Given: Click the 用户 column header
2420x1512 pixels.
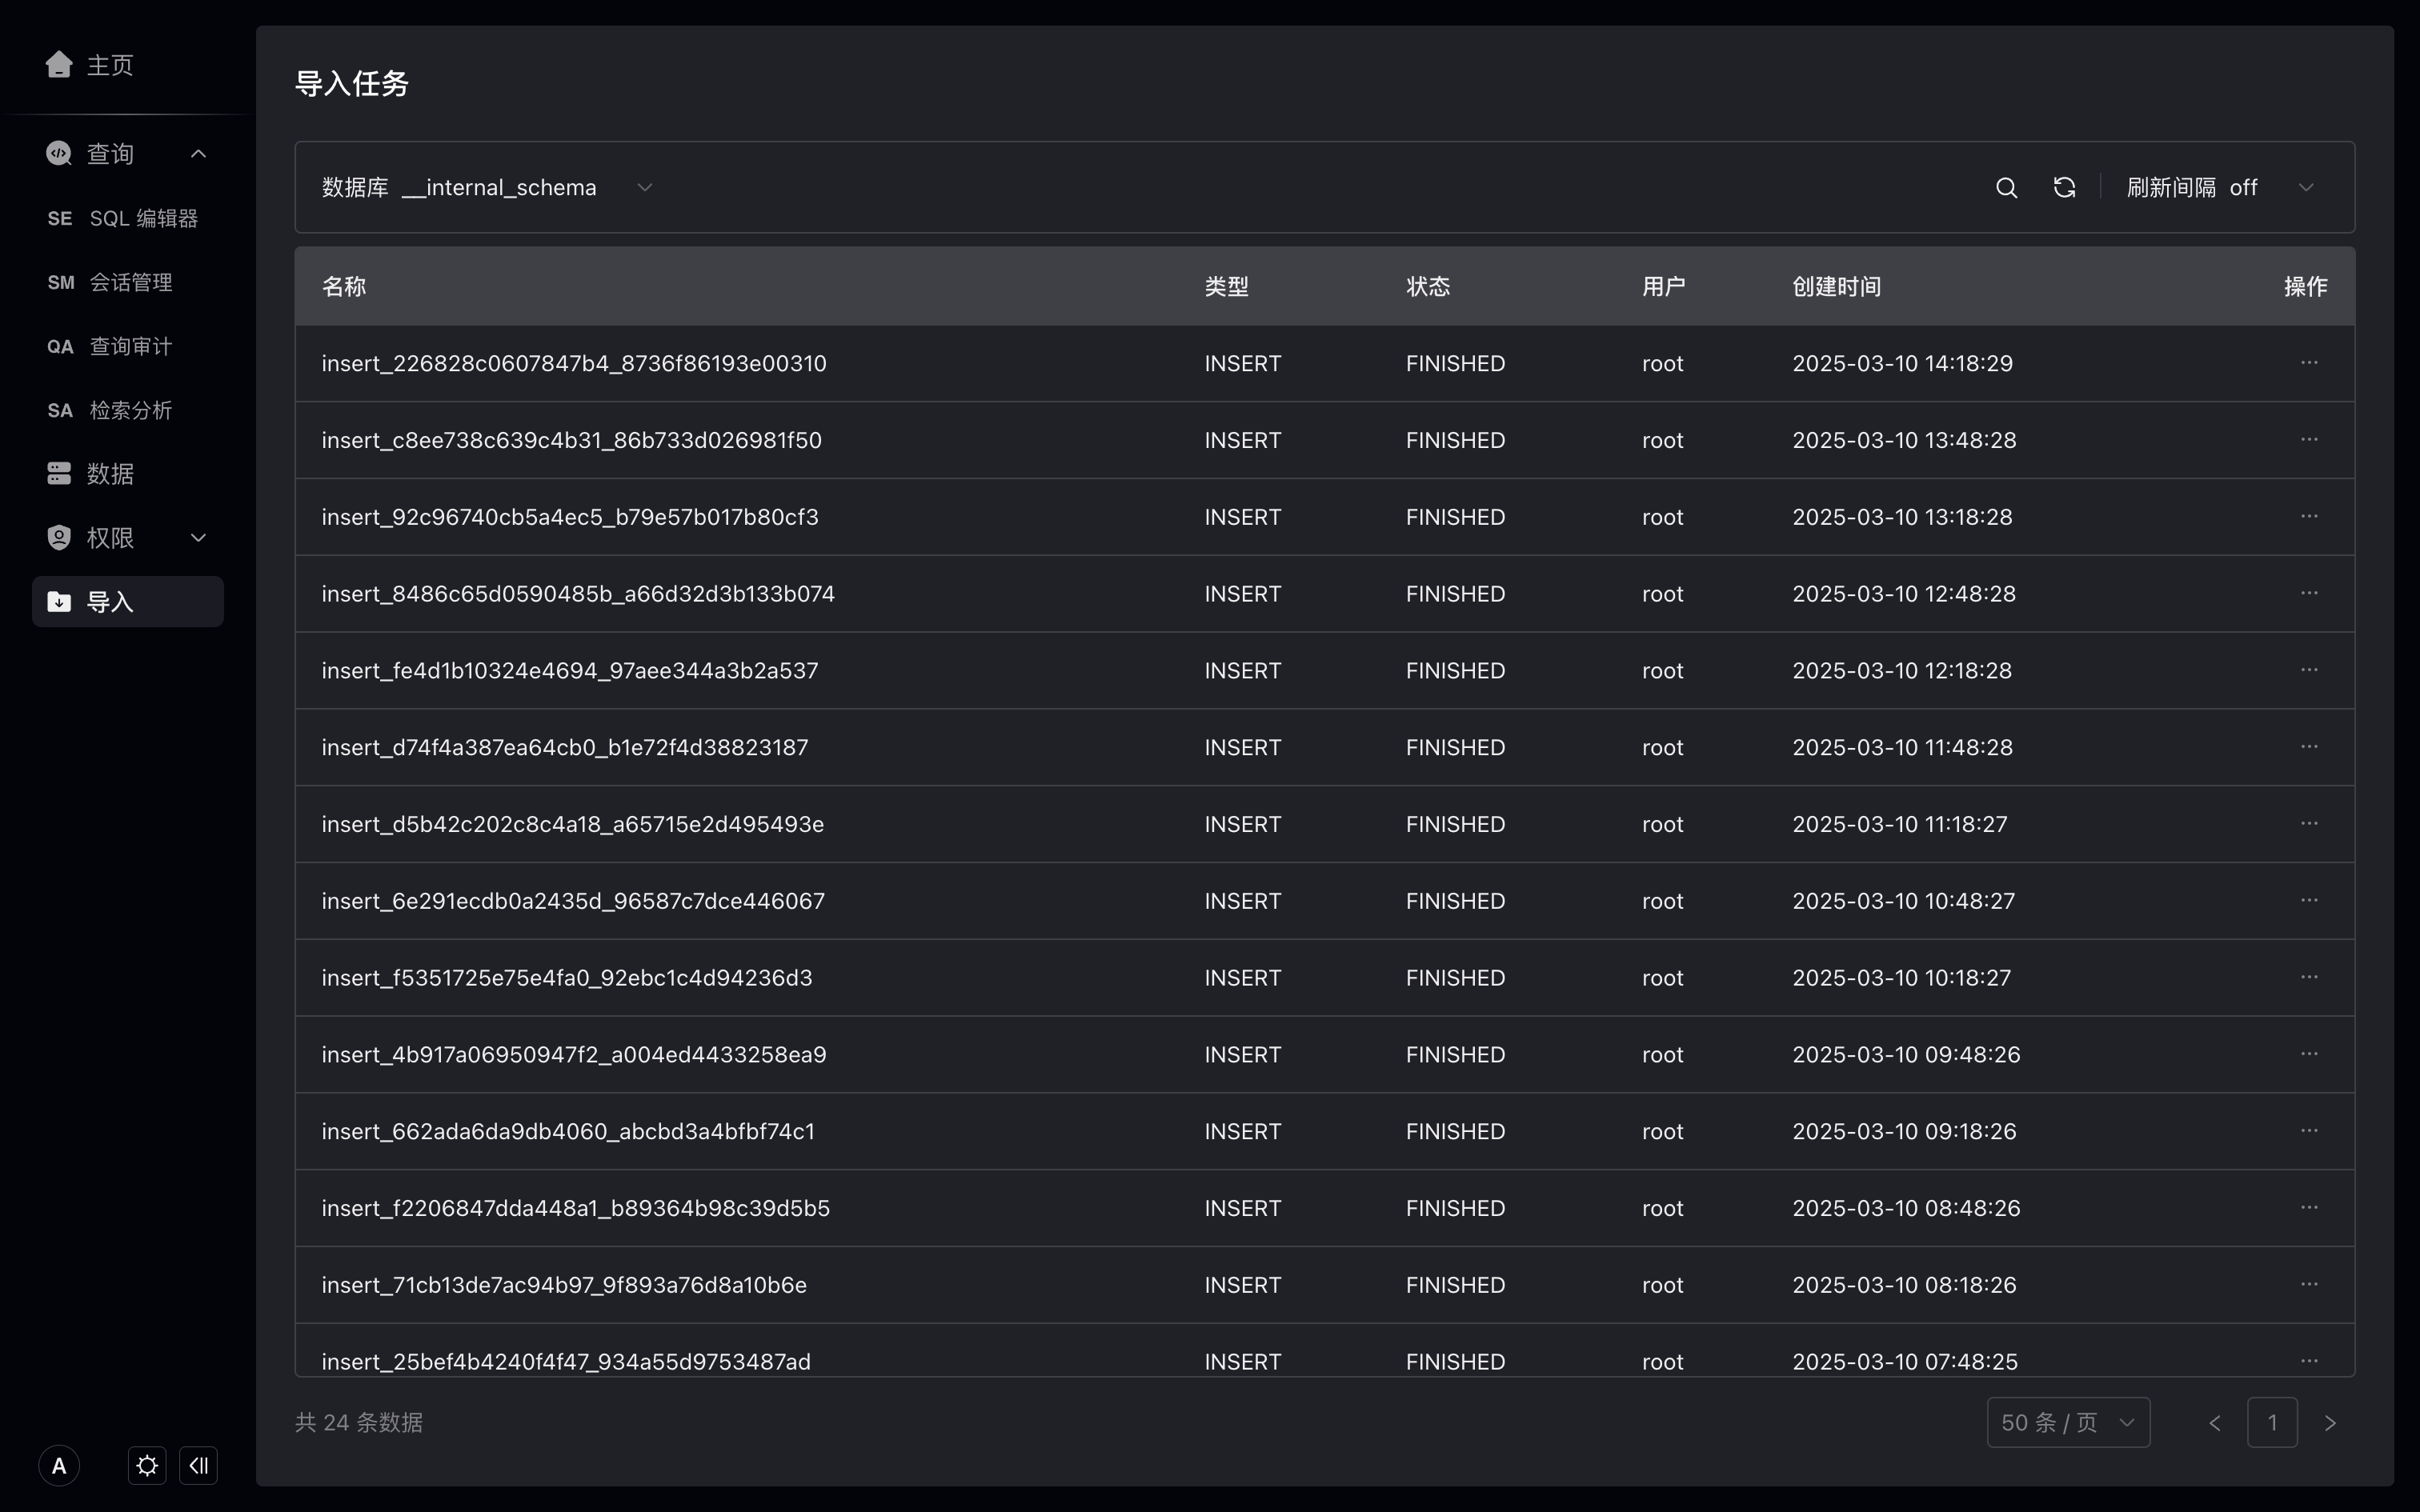Looking at the screenshot, I should click(1663, 286).
